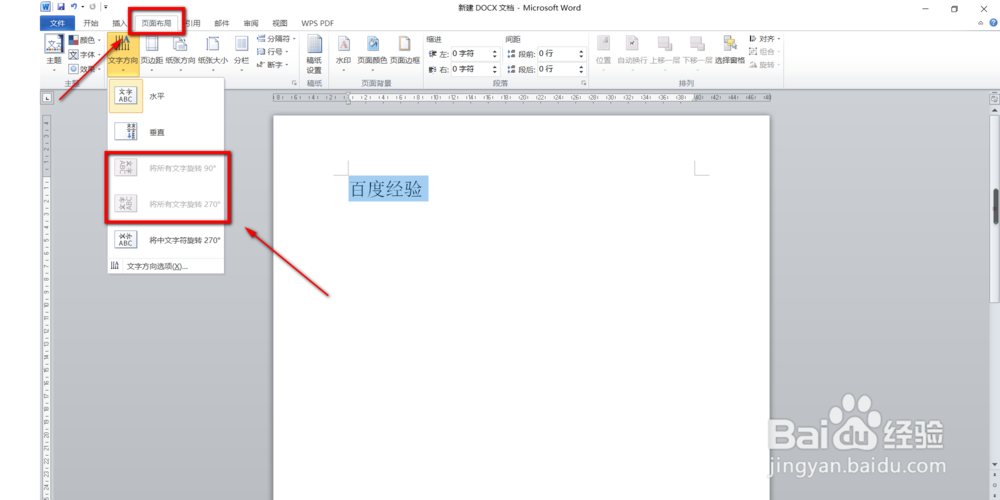
Task: Open 段落 paragraph dialog launcher
Action: pyautogui.click(x=584, y=84)
